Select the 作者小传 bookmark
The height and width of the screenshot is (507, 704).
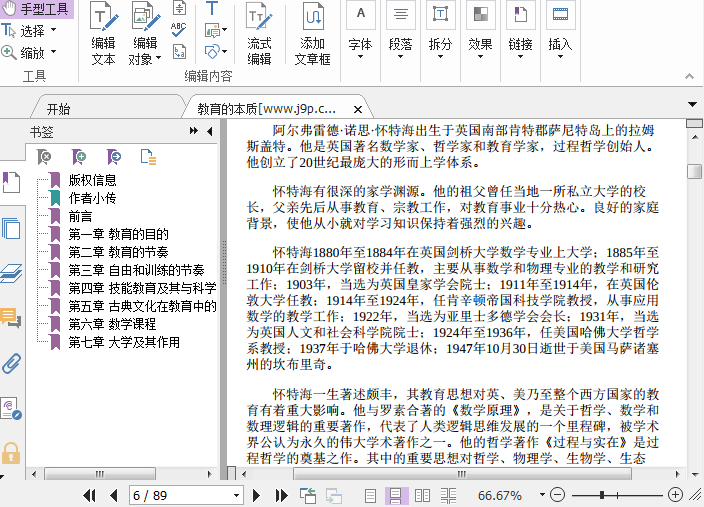pos(92,198)
